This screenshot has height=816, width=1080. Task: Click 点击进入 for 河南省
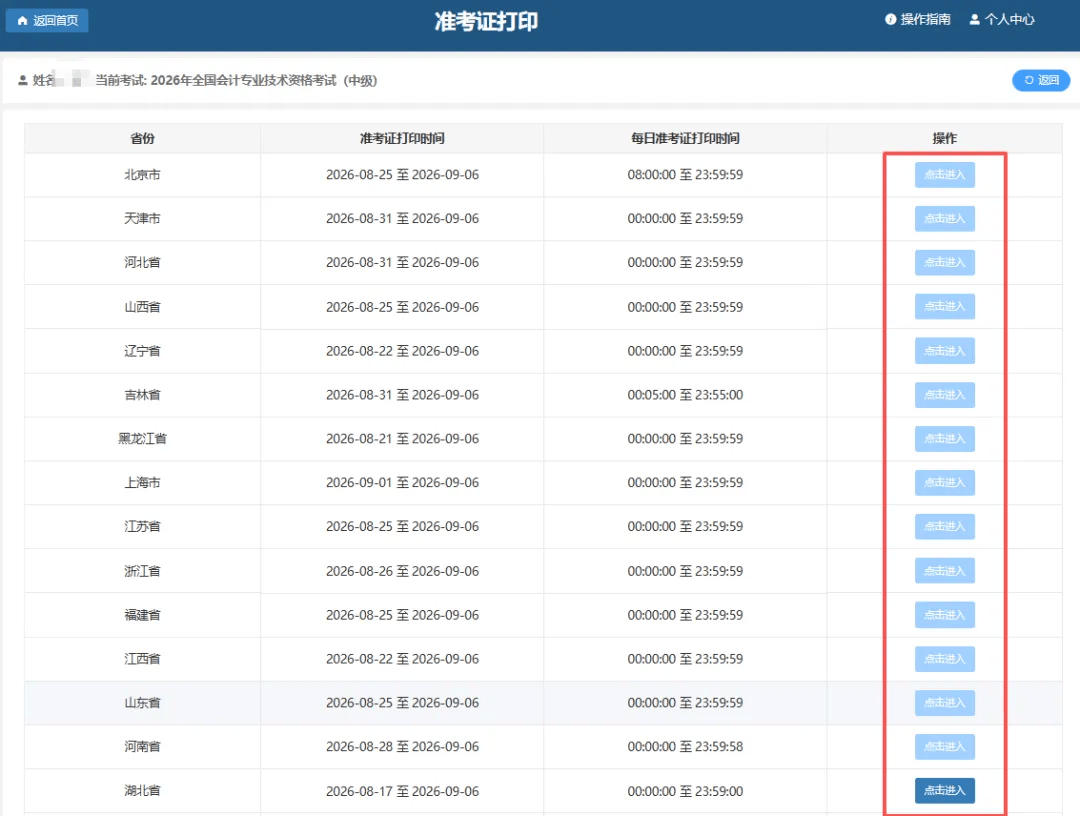944,746
